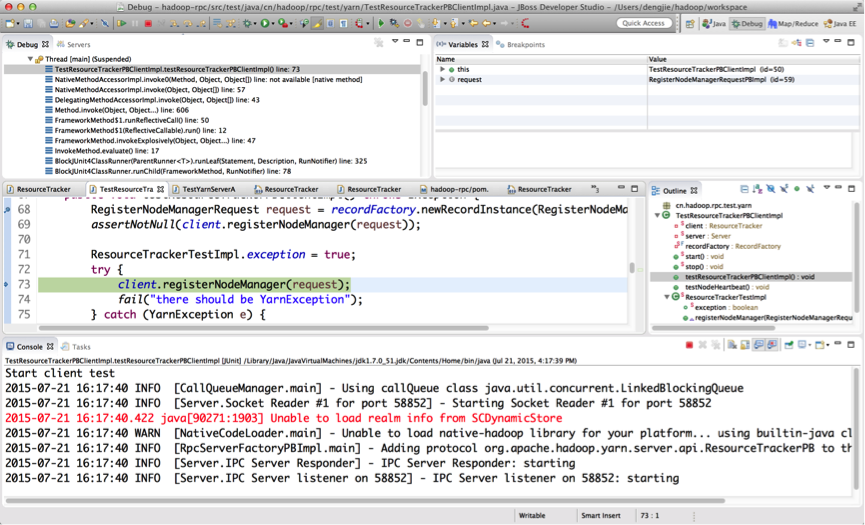Toggle Hide Non-Public Members green dot

click(x=797, y=189)
